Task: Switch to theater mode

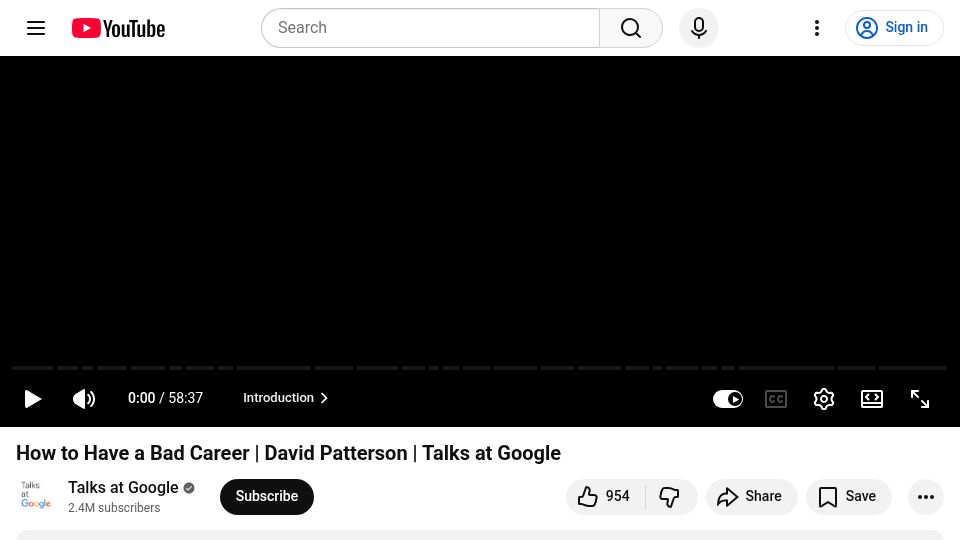Action: 872,399
